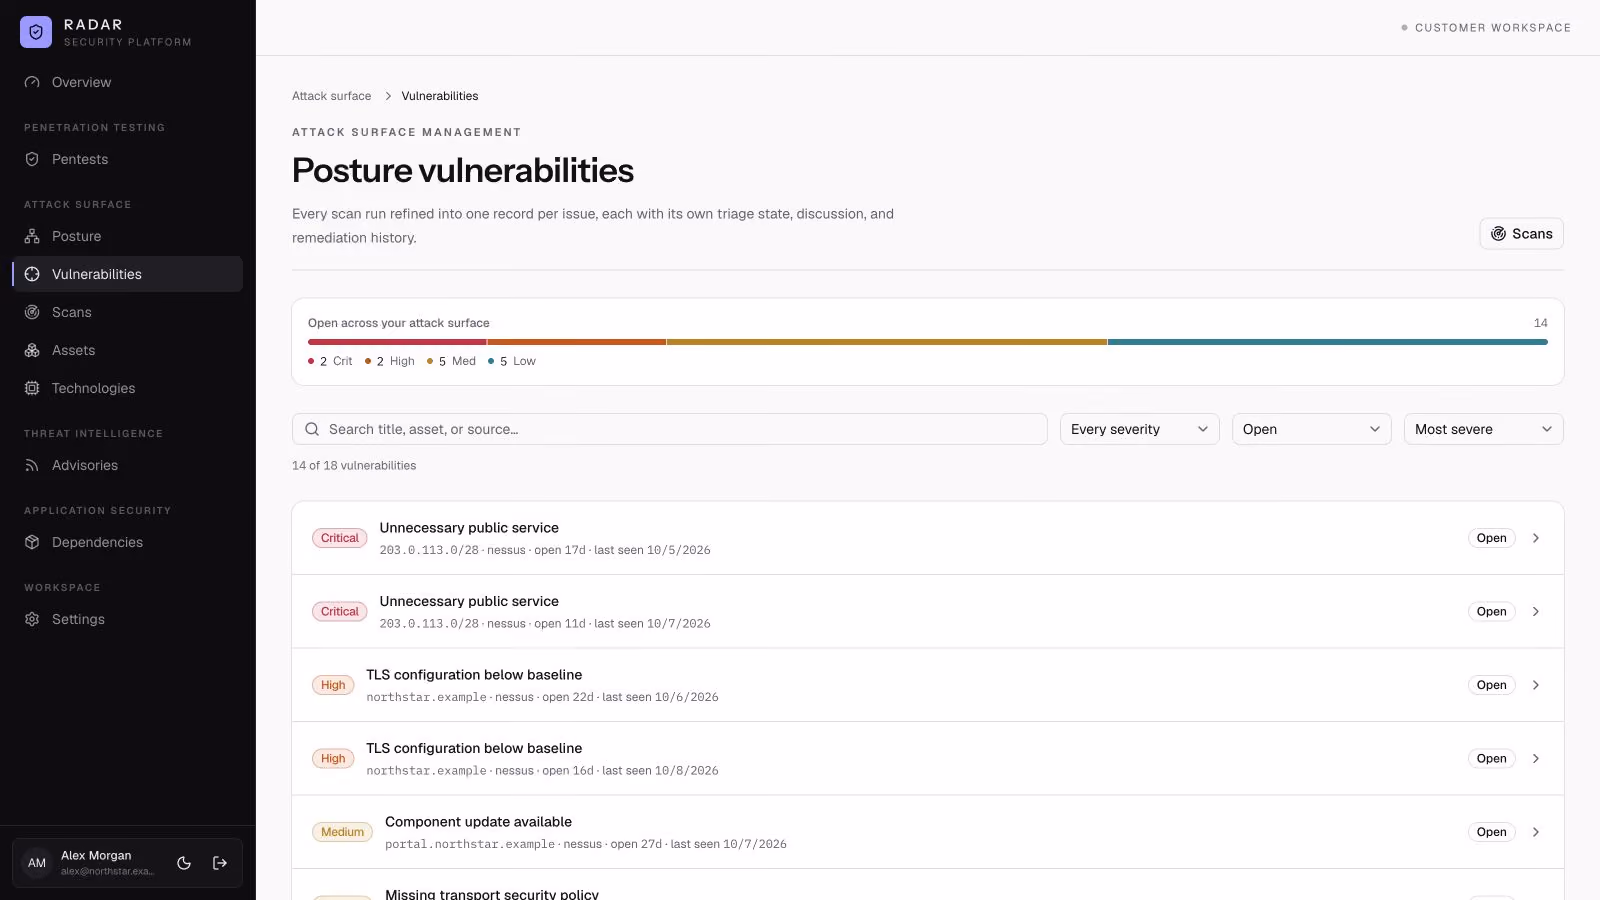
Task: Click the Critical badge on open 17d row
Action: click(340, 538)
